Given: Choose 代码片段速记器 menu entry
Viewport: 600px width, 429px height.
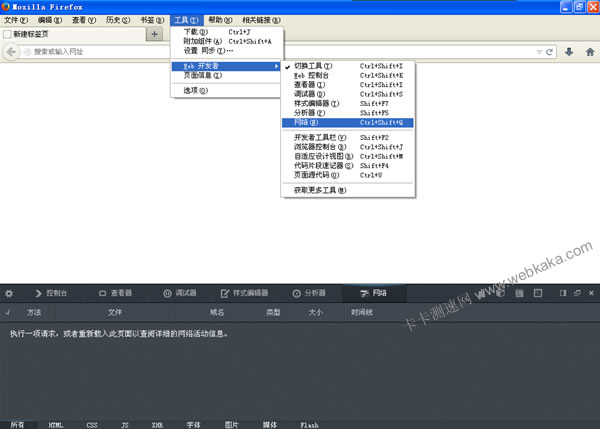Looking at the screenshot, I should 347,166.
